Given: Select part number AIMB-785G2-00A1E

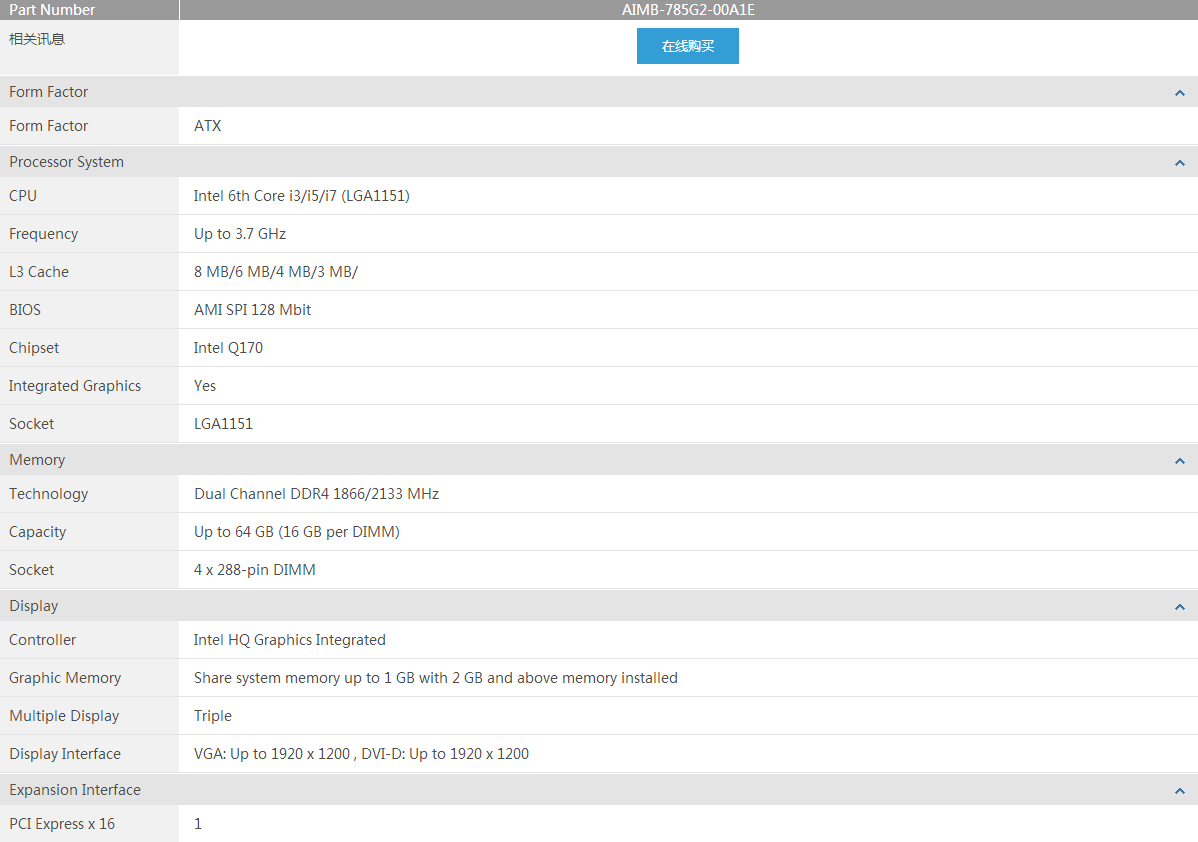Looking at the screenshot, I should [x=688, y=10].
